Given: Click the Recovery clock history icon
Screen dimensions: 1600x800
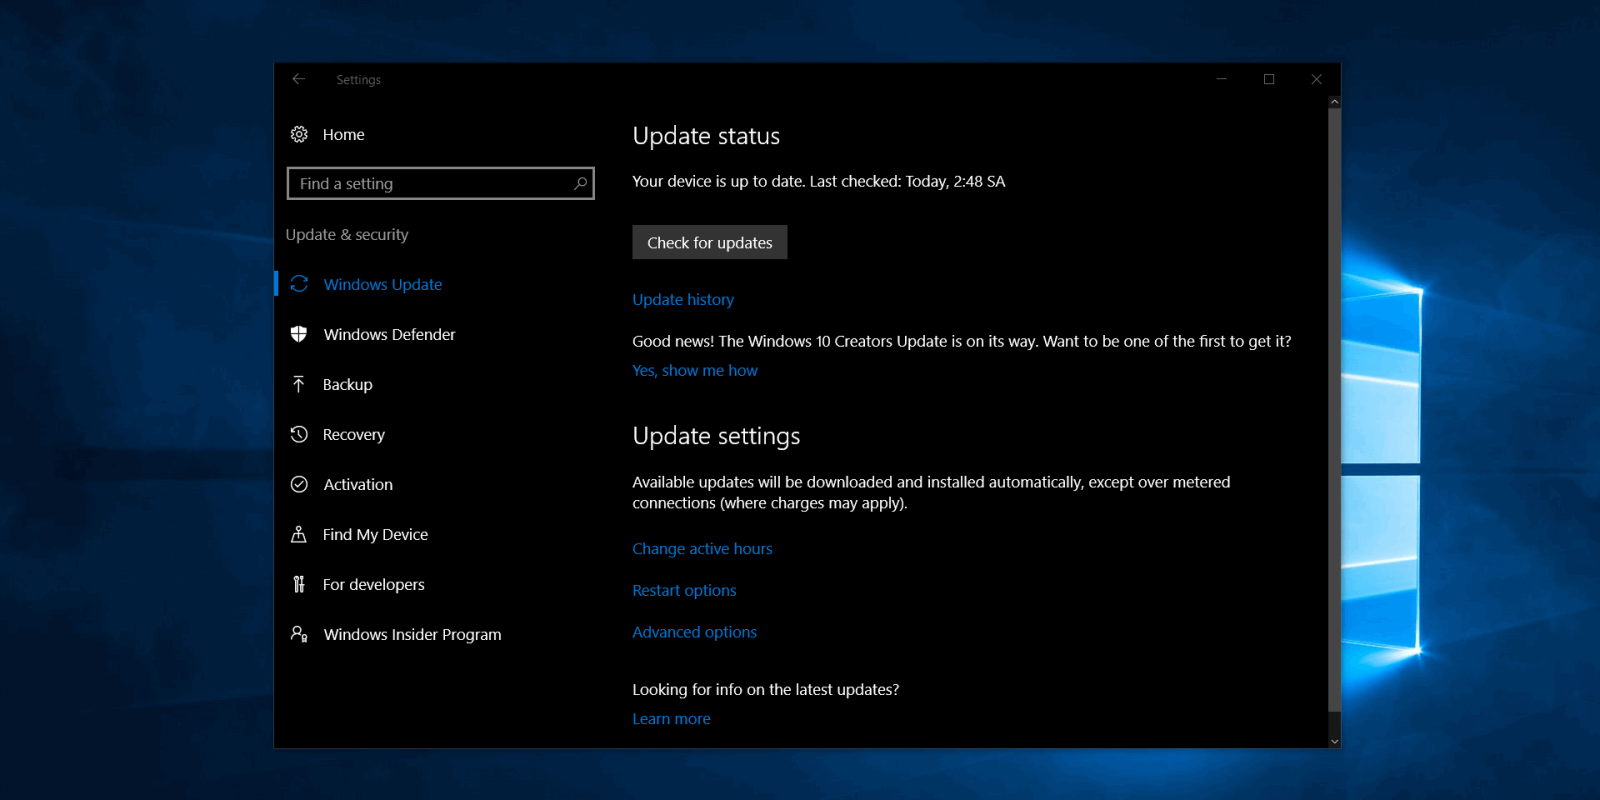Looking at the screenshot, I should [299, 434].
